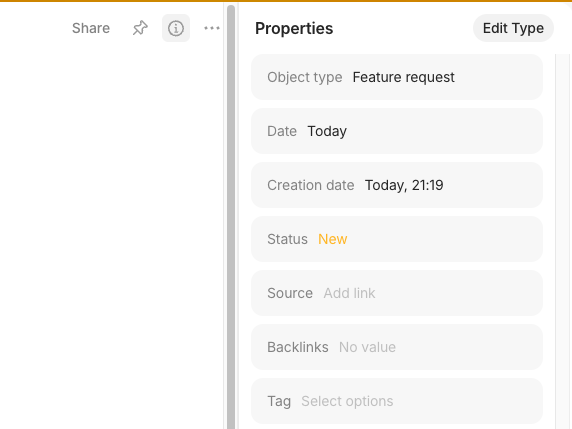Click the Edit Type button
572x429 pixels.
[x=513, y=28]
